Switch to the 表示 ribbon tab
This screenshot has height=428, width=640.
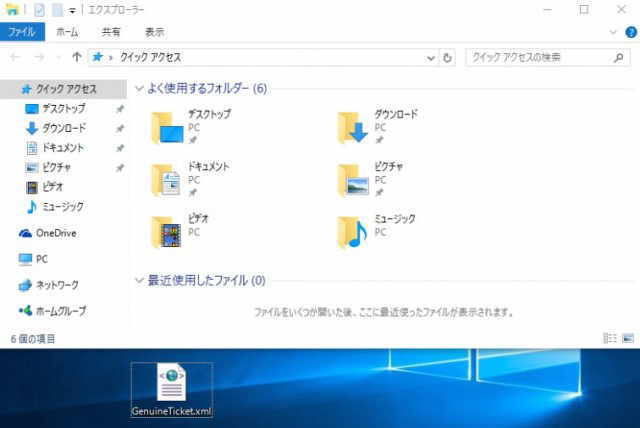tap(155, 32)
